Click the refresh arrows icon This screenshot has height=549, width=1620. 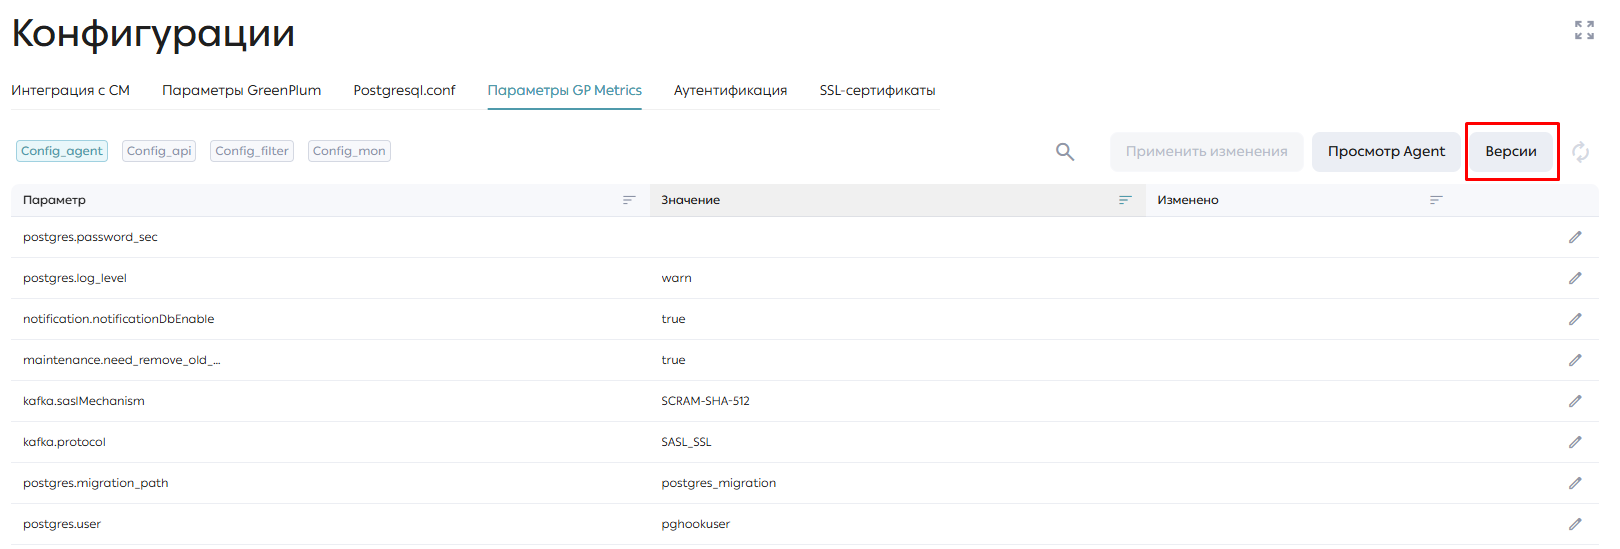point(1580,152)
